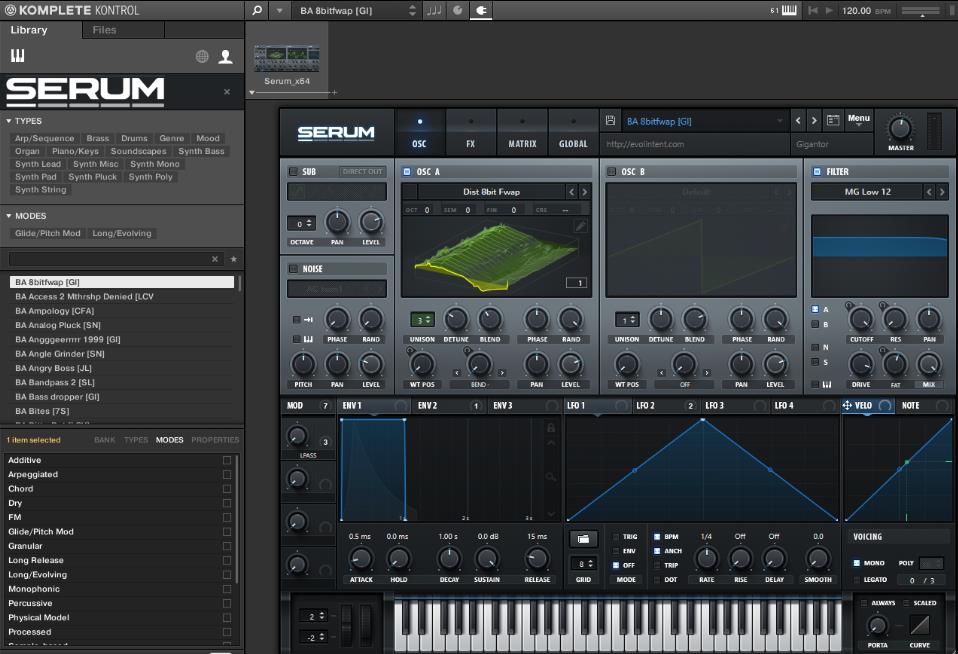Enable the SUB oscillator
This screenshot has height=654, width=958.
point(293,172)
